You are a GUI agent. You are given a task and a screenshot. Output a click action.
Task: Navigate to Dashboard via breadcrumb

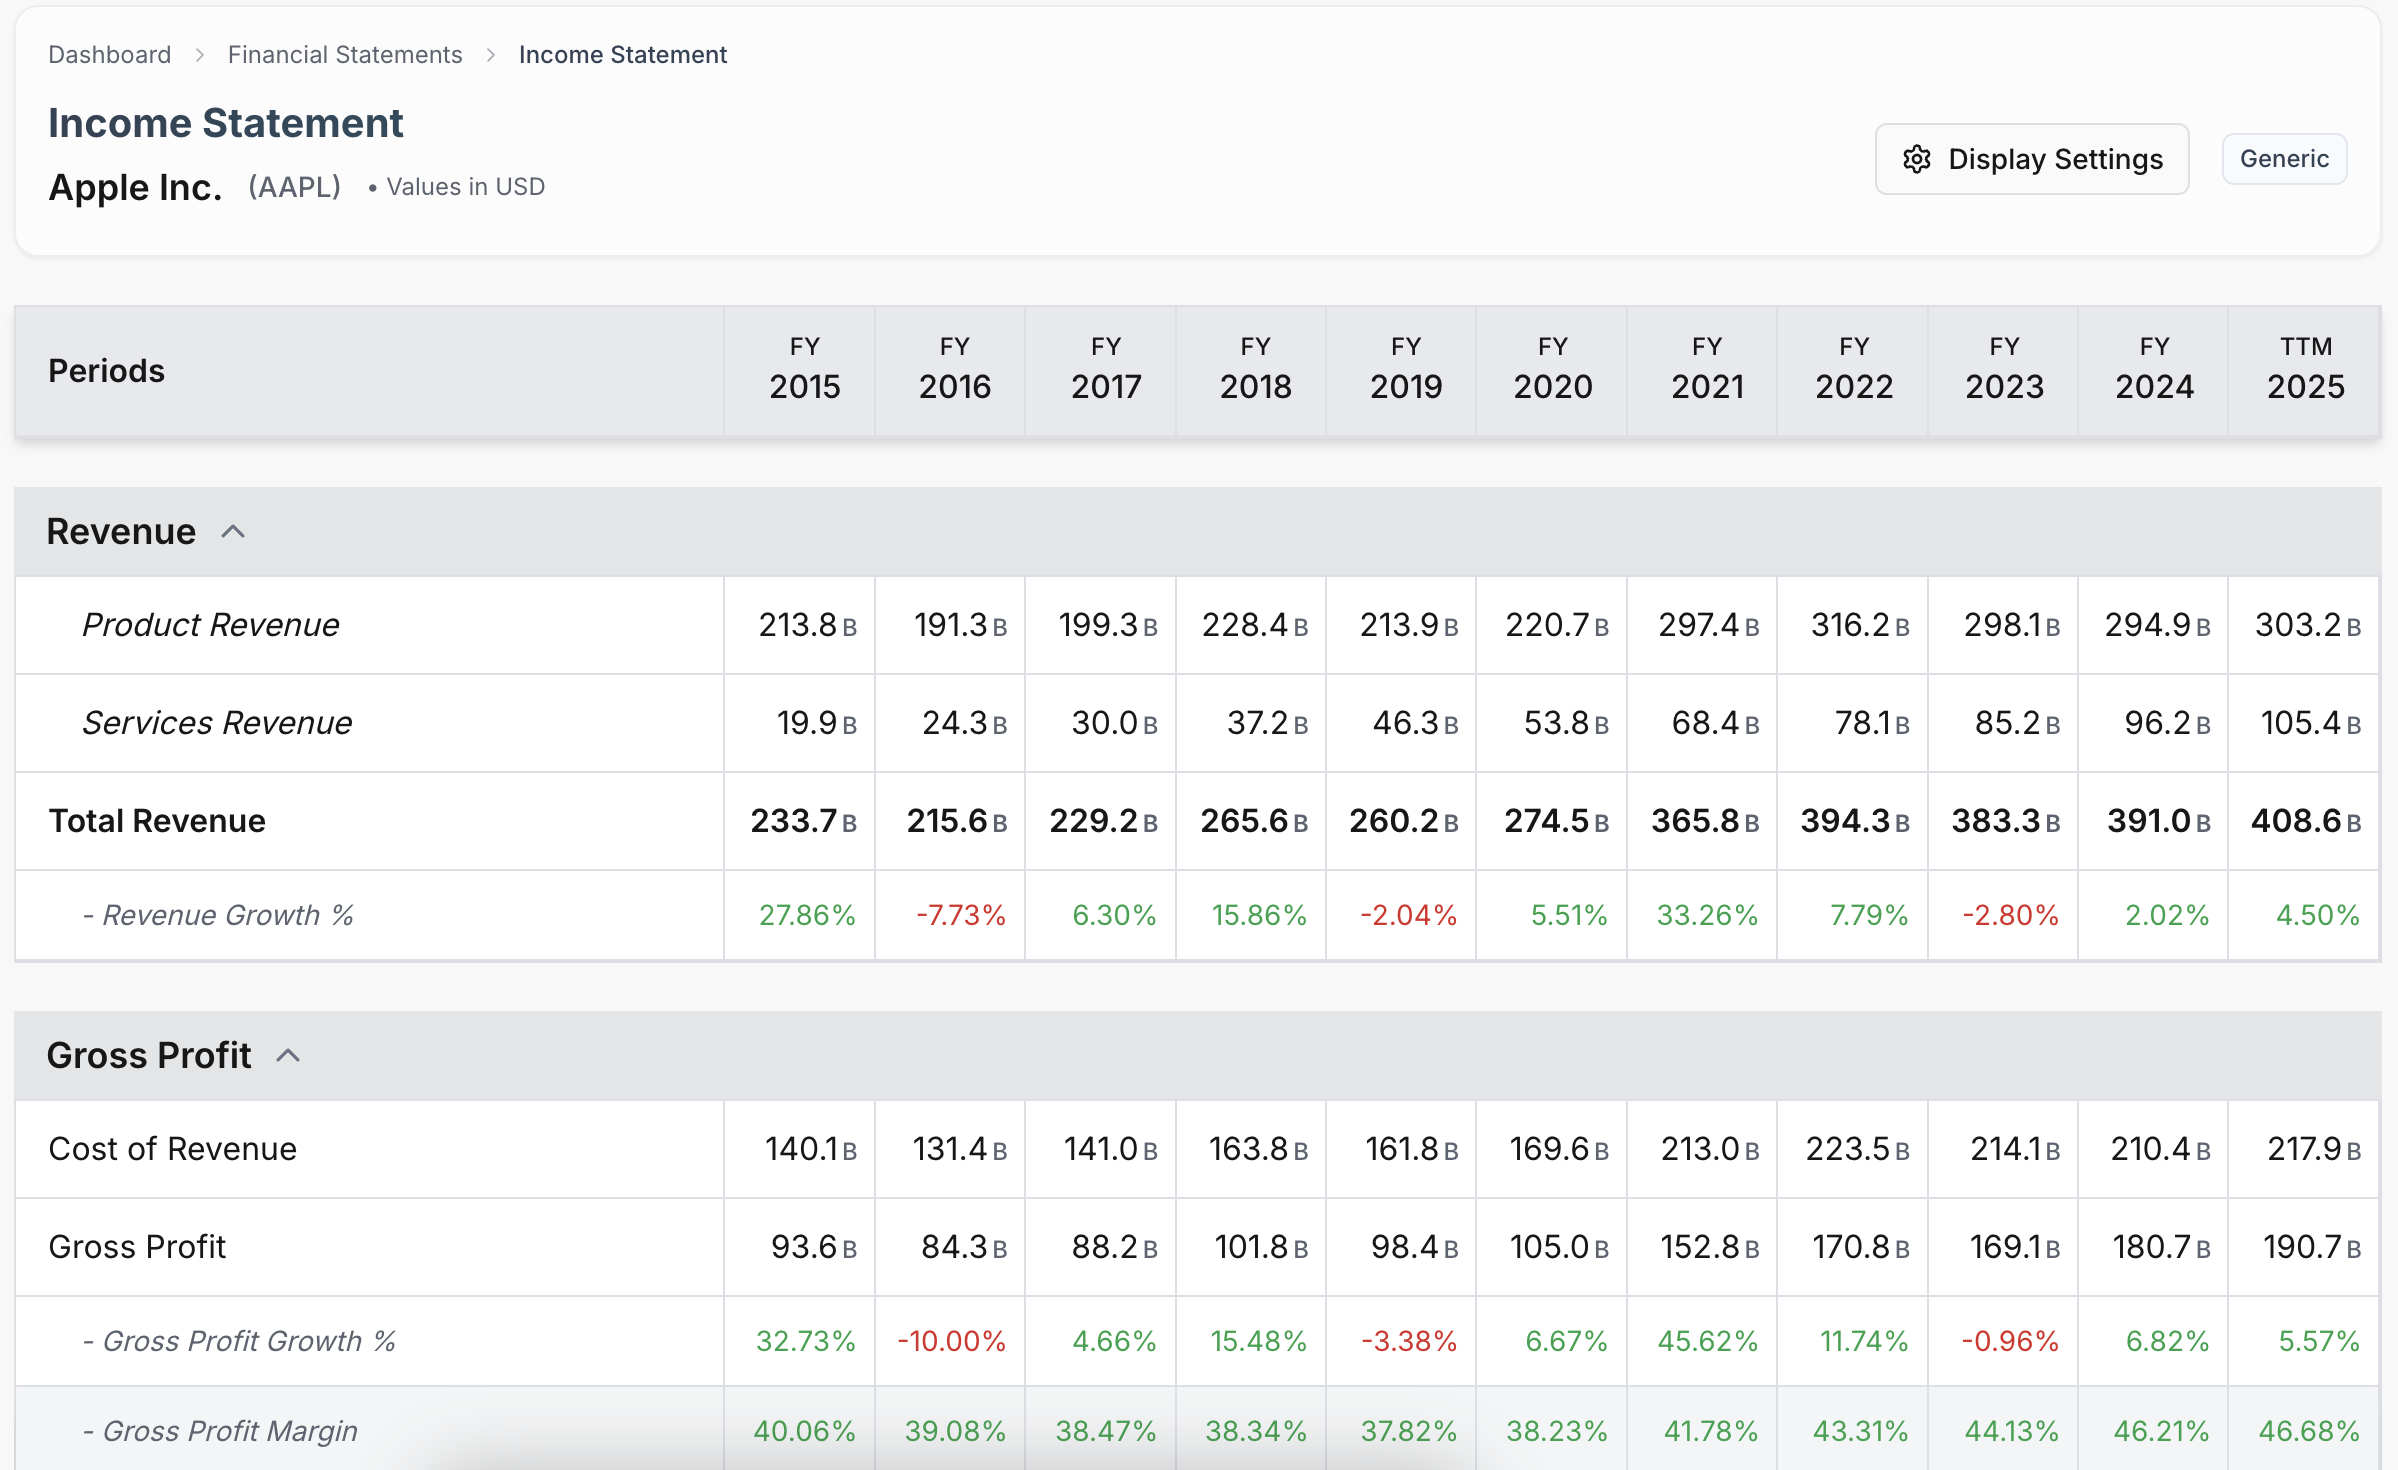point(109,55)
